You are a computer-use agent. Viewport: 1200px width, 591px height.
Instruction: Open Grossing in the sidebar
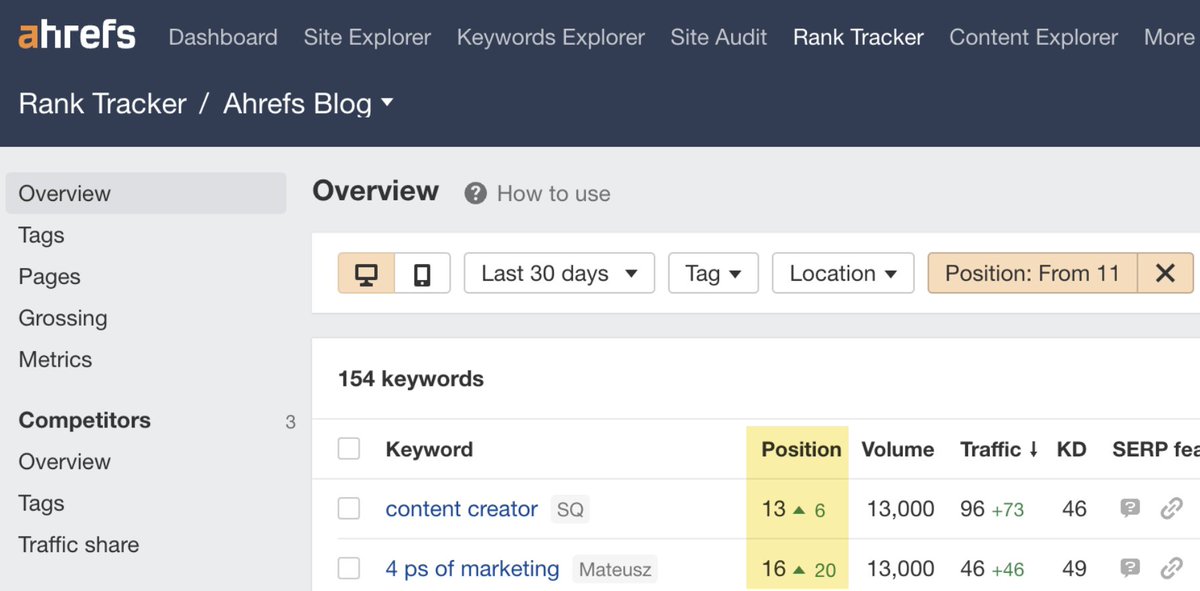pyautogui.click(x=62, y=318)
